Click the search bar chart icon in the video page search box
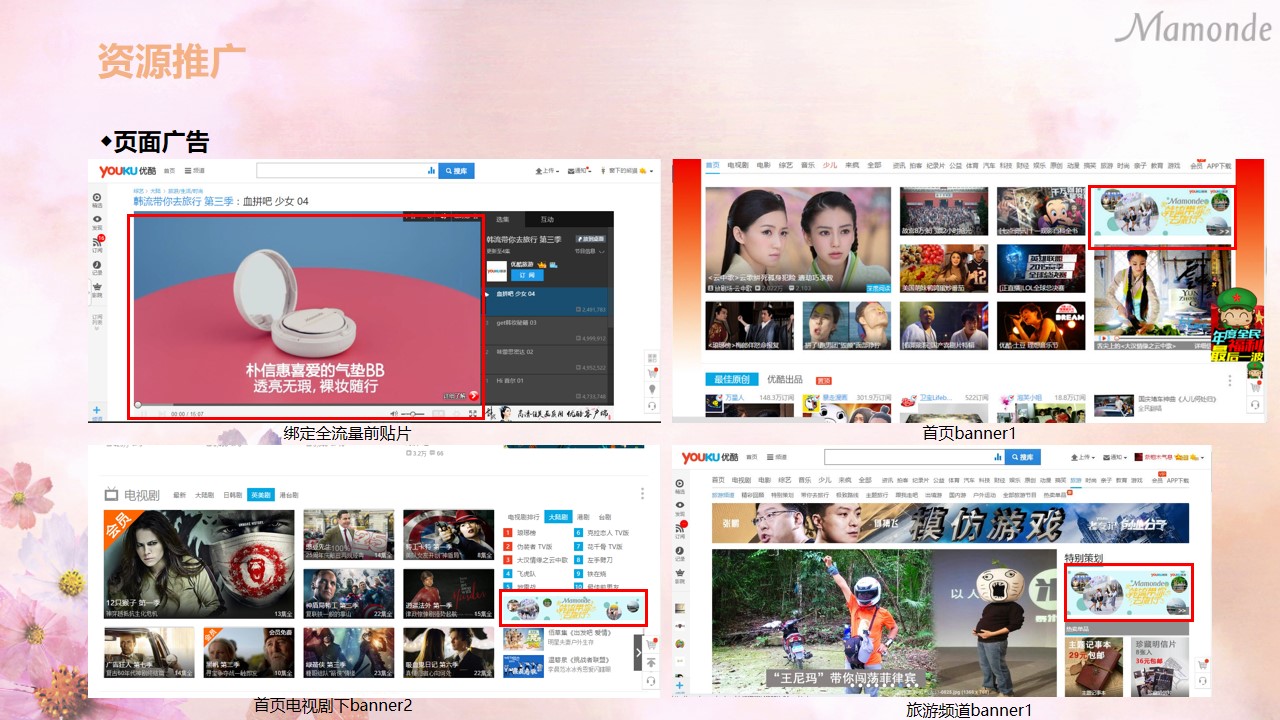 click(x=432, y=171)
